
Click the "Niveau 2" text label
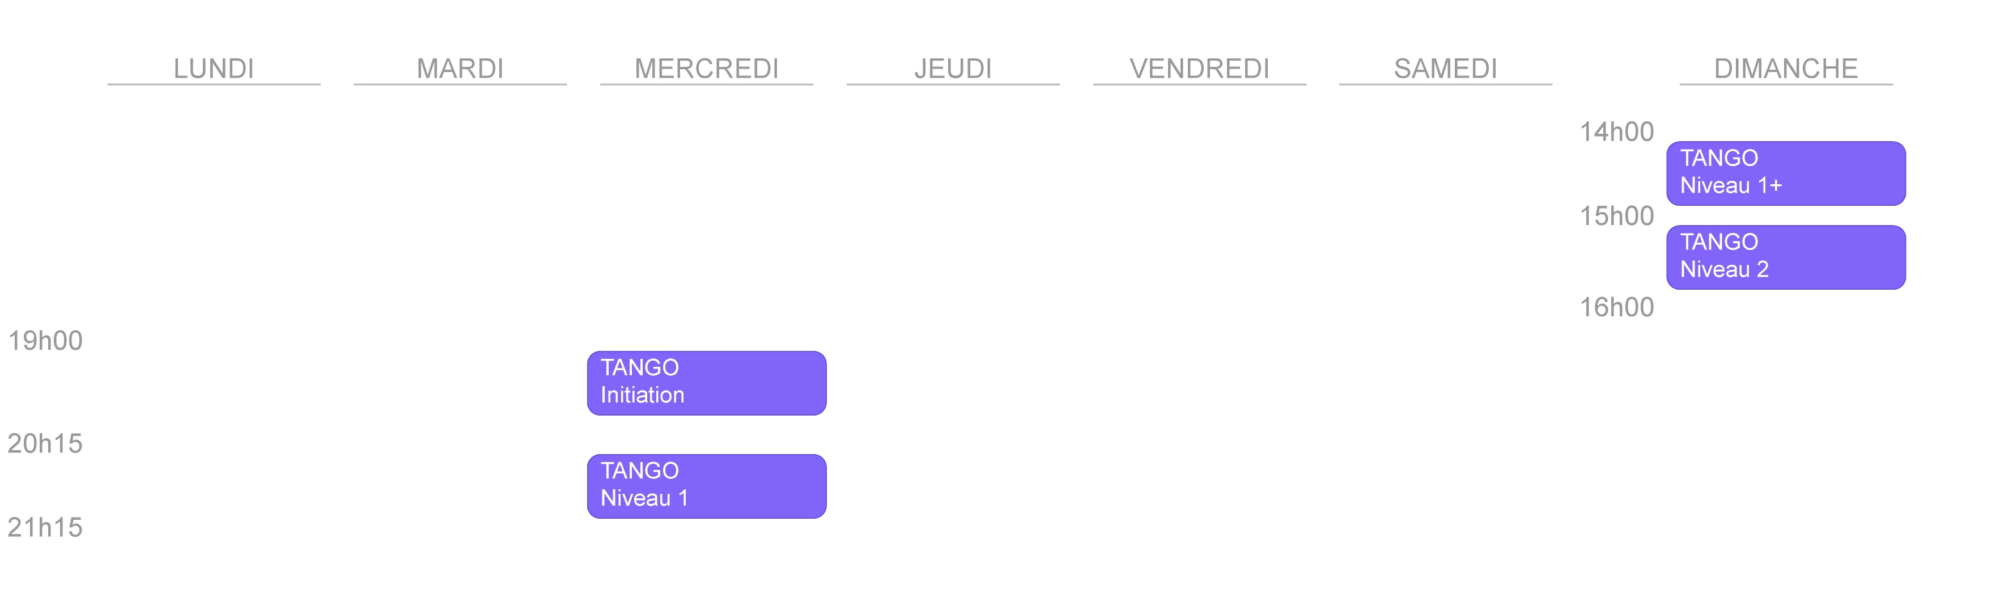(x=1724, y=270)
